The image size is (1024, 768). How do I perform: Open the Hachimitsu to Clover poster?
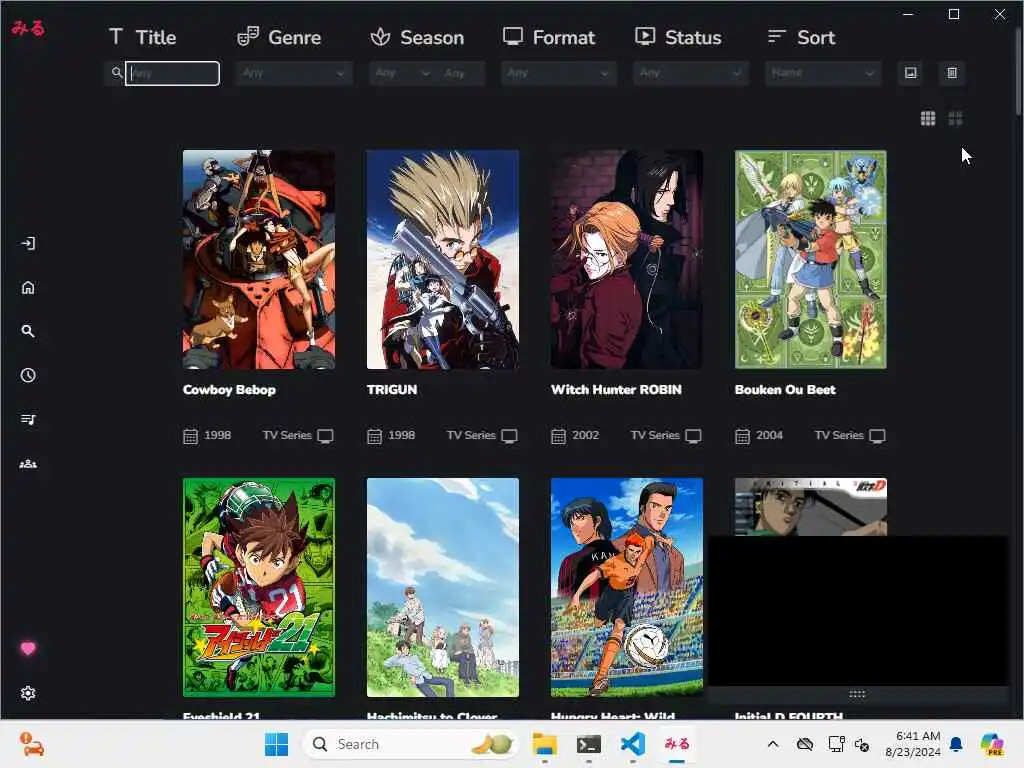coord(443,588)
